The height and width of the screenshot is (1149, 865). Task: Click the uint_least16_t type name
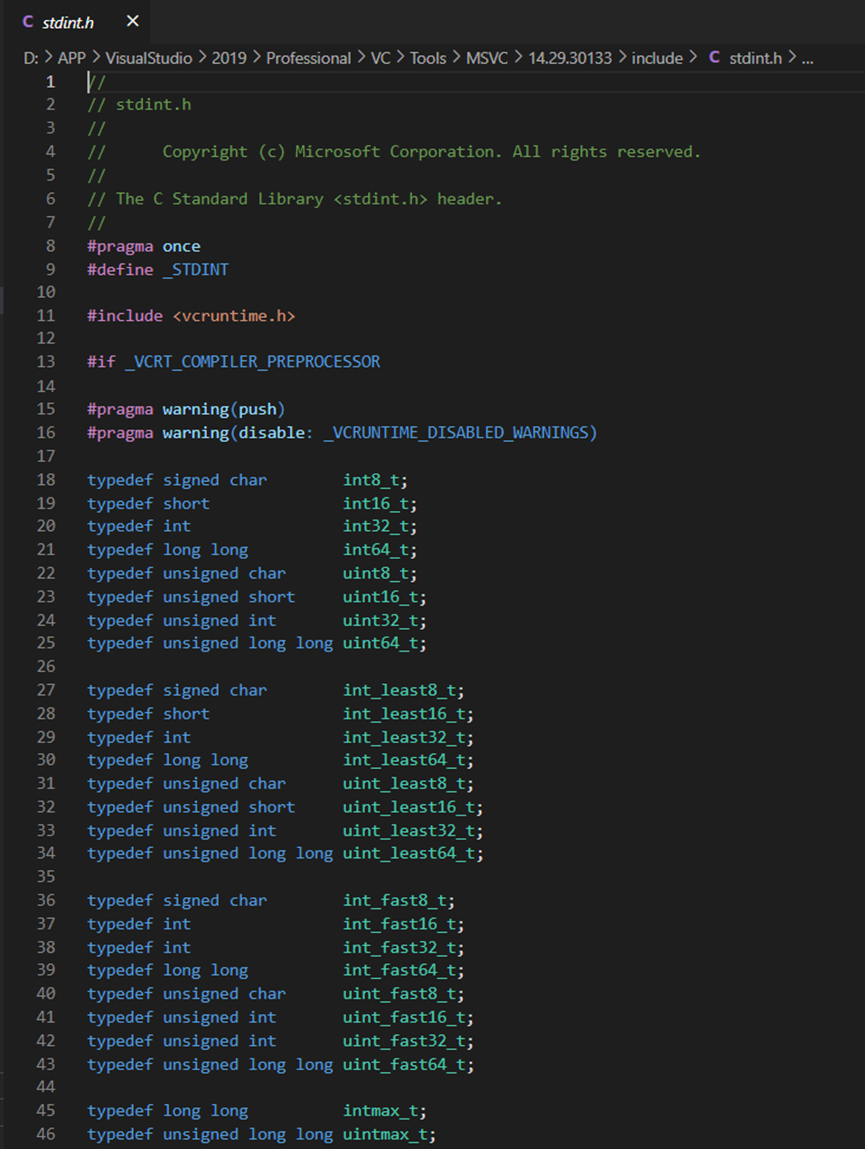(x=409, y=807)
